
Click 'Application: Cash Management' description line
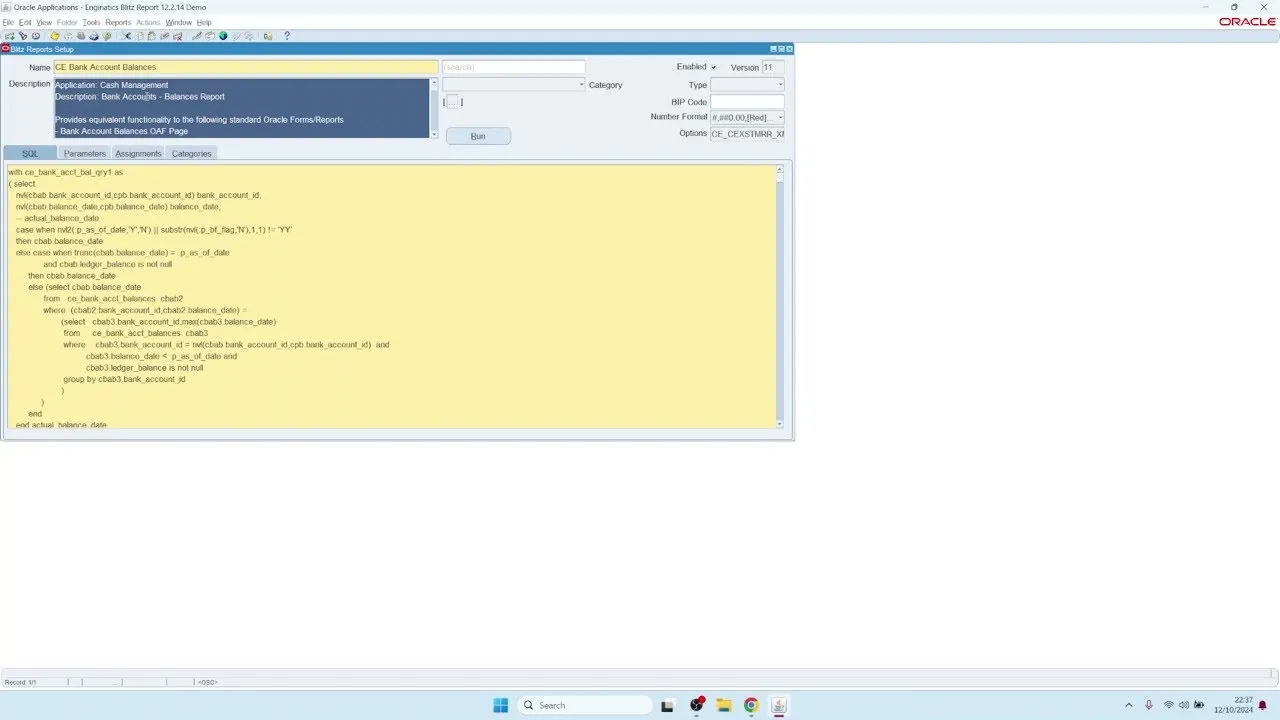click(x=112, y=85)
